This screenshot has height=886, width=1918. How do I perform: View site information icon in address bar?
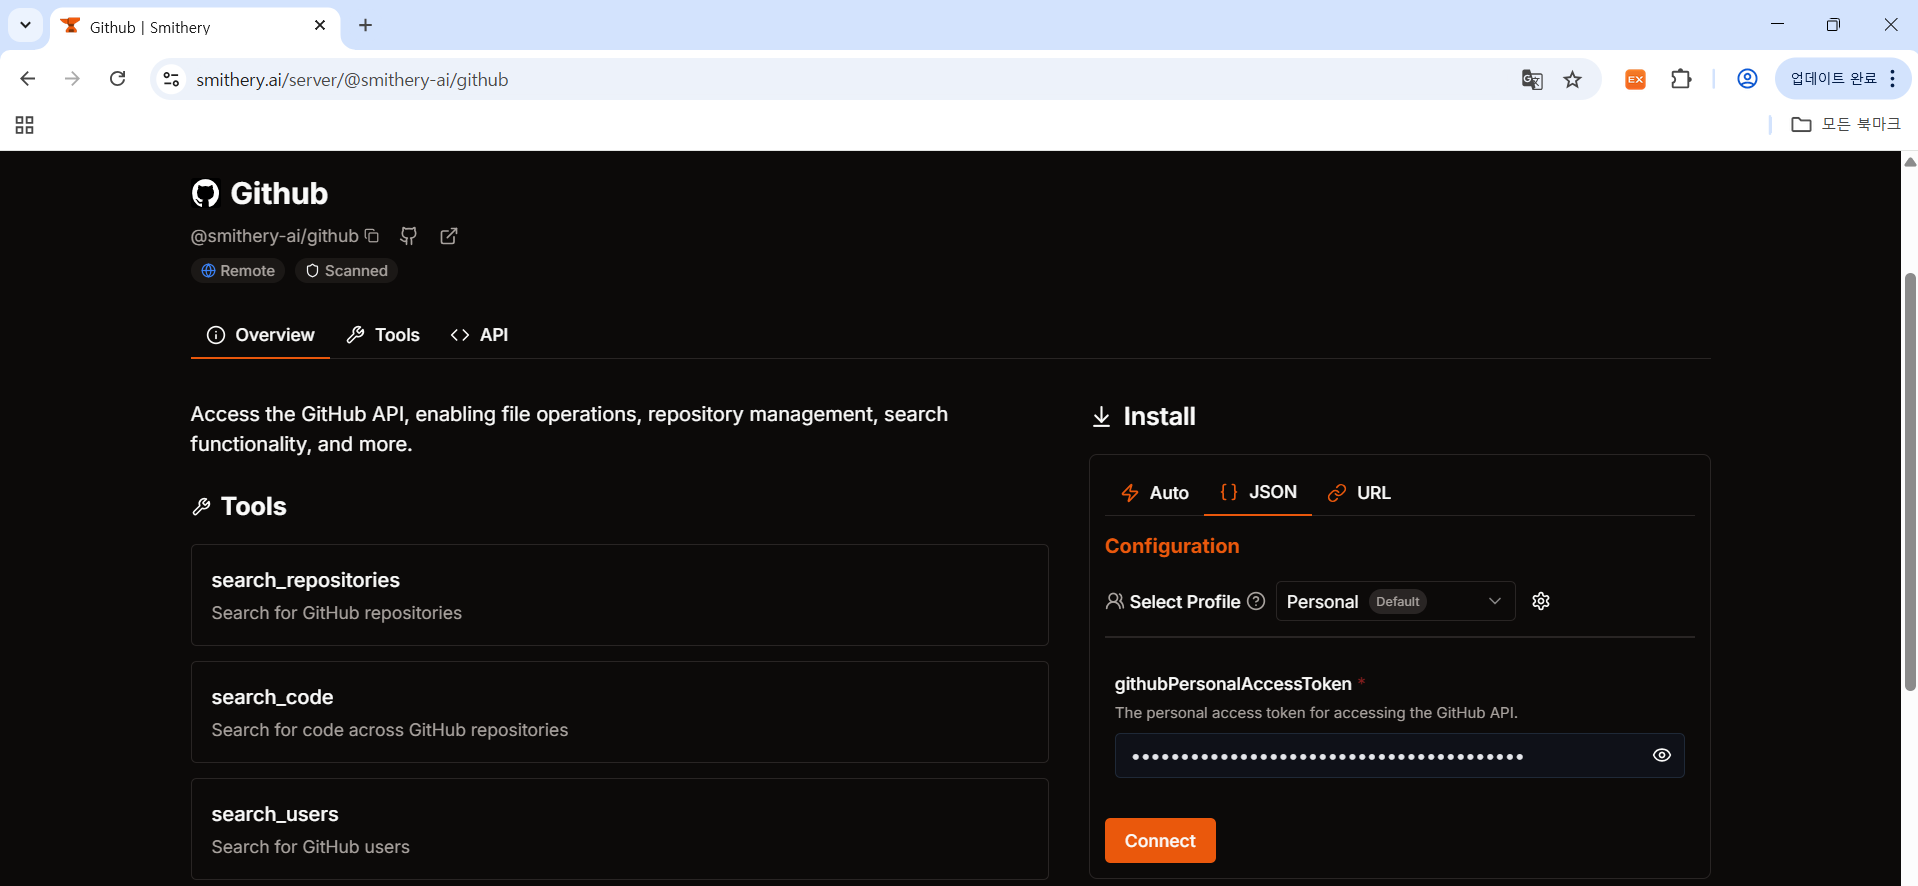click(x=172, y=79)
